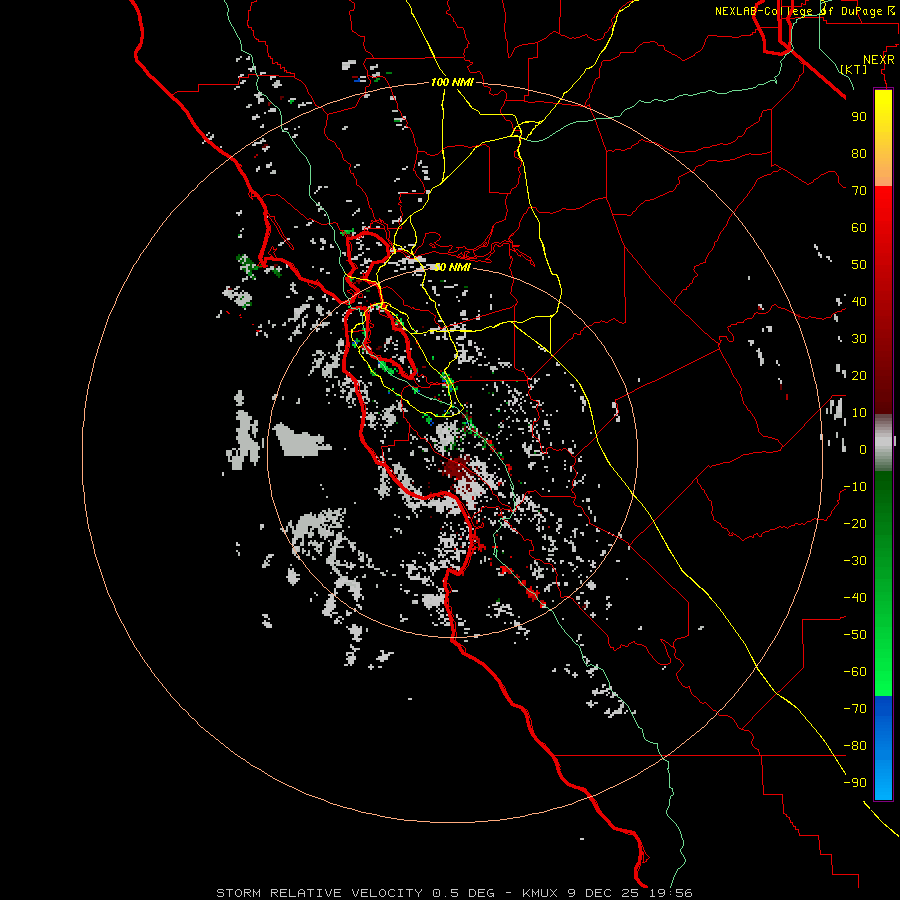Click the NEXLAB-College of DuPage title text

pos(806,11)
